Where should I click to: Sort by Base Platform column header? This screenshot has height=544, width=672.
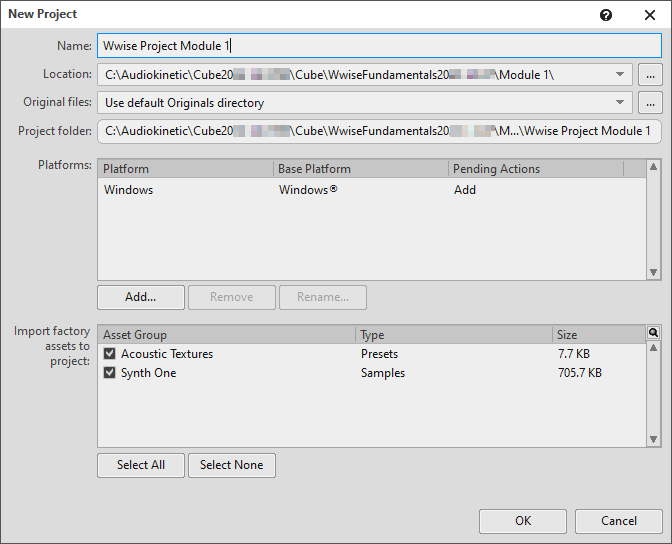coord(361,169)
